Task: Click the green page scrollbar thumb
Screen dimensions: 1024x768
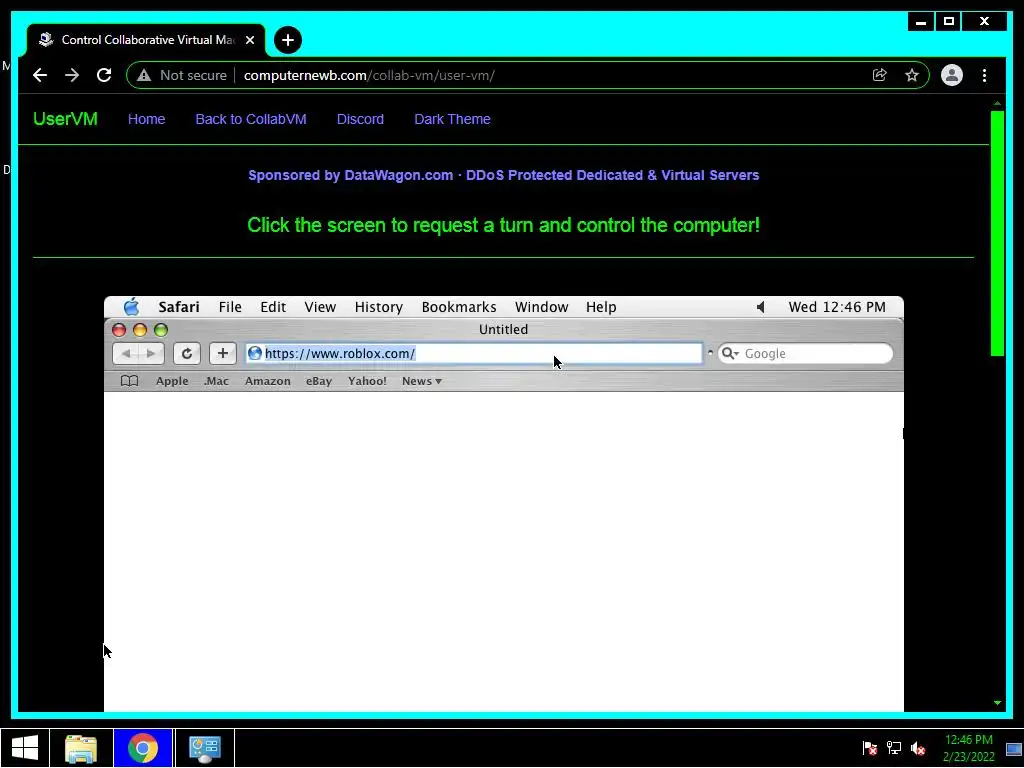Action: pyautogui.click(x=997, y=233)
